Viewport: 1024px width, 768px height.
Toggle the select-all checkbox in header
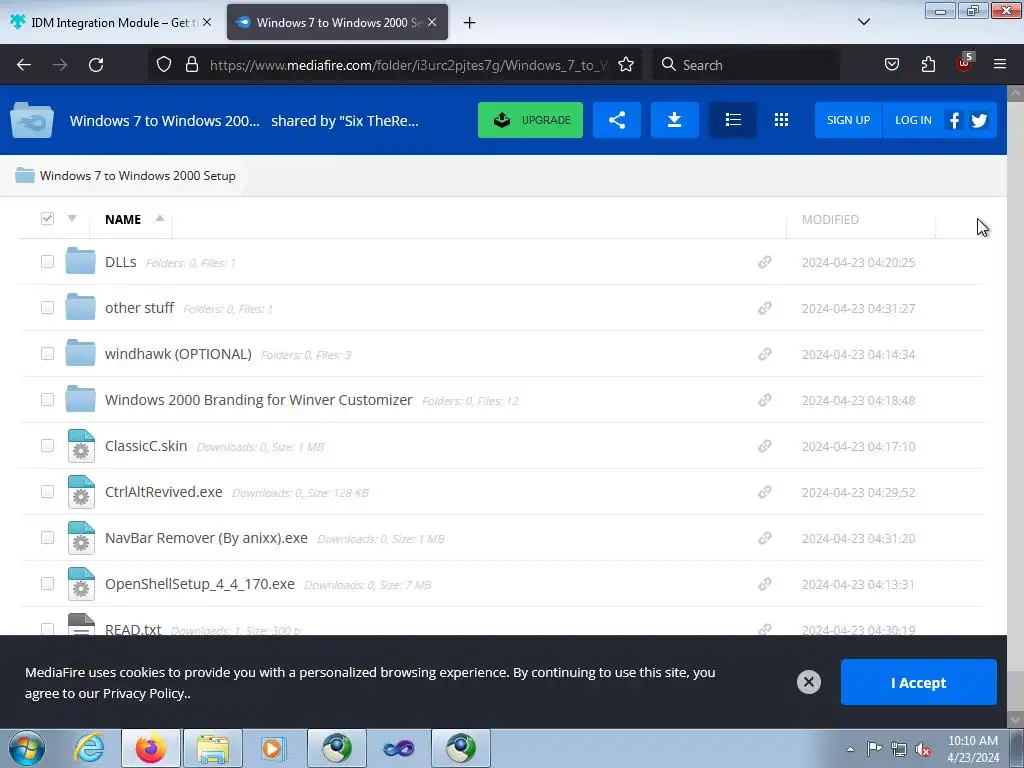[x=47, y=219]
